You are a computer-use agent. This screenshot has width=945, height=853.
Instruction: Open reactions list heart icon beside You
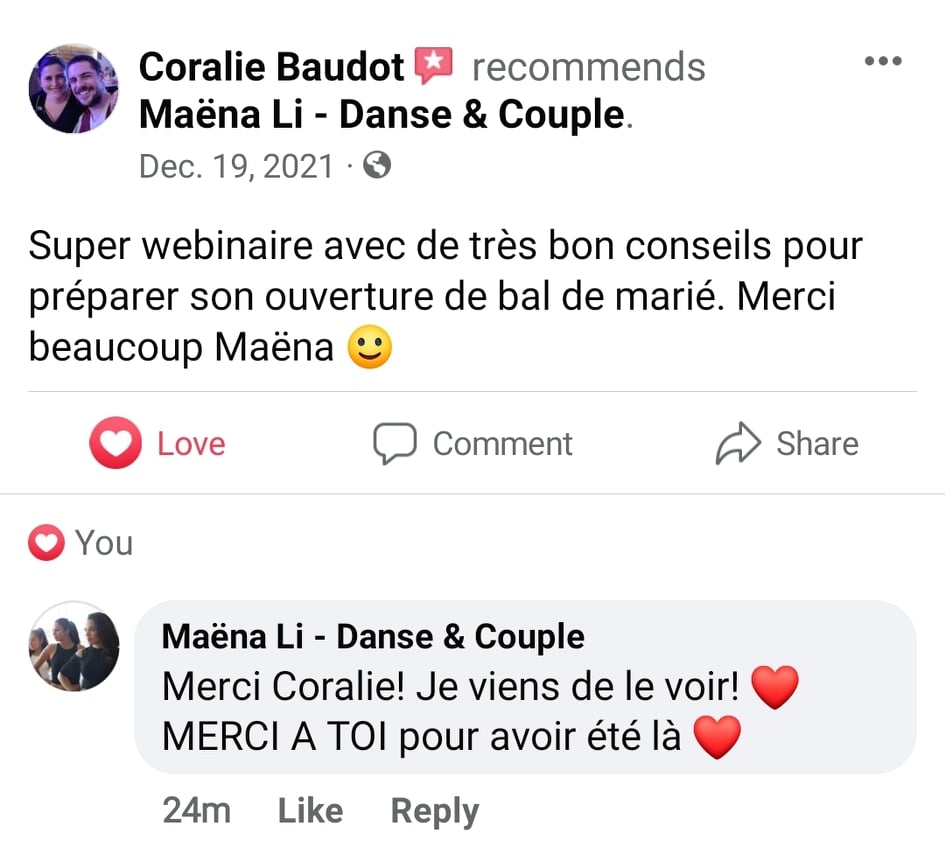pos(46,543)
